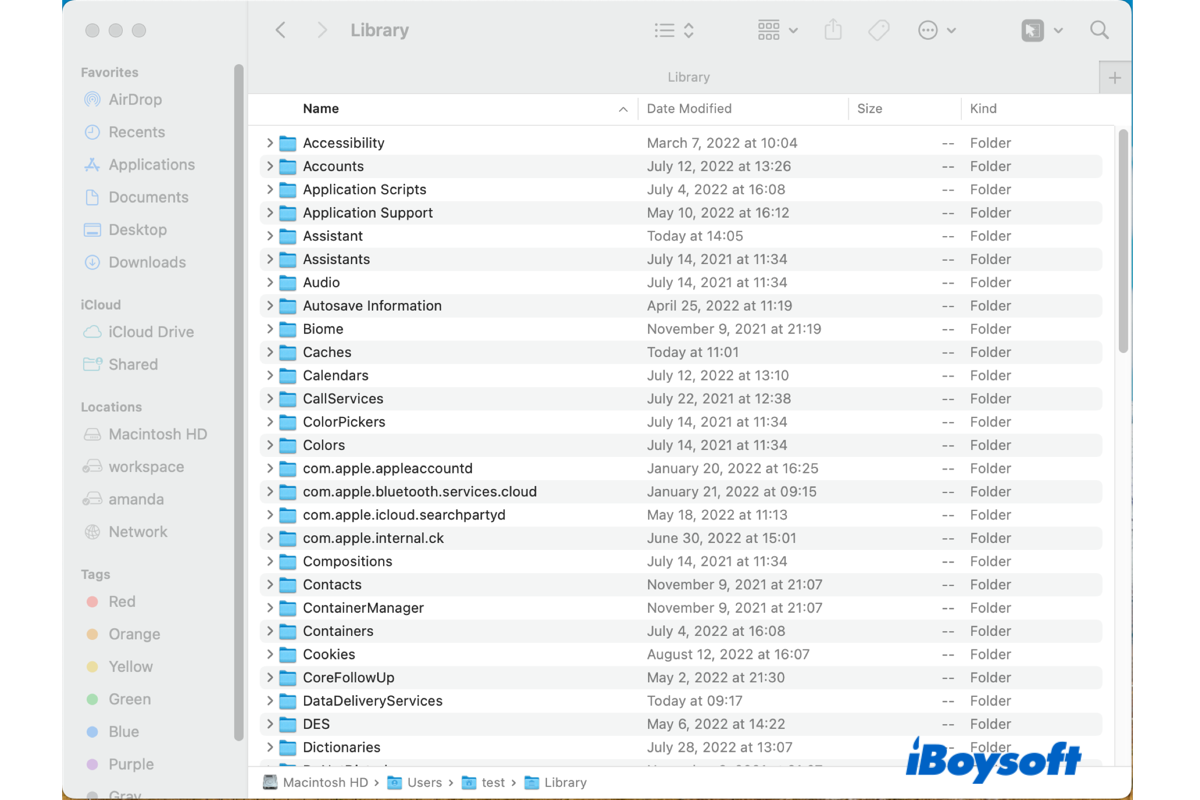
Task: Click the Tags icon in the toolbar
Action: pyautogui.click(x=879, y=30)
